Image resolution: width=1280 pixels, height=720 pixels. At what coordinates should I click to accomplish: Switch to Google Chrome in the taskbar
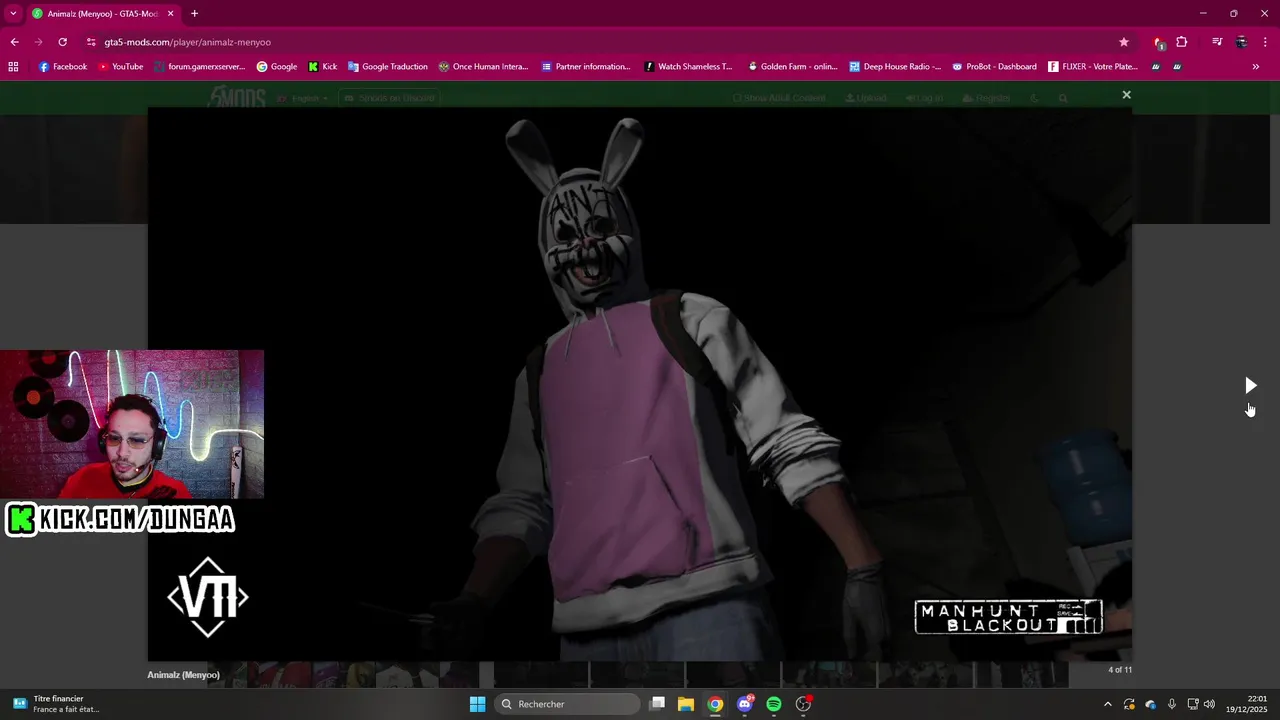[715, 704]
